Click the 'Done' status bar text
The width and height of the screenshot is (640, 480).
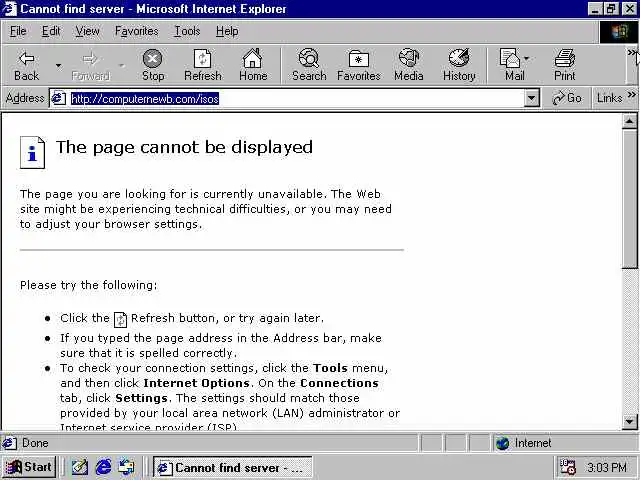point(35,443)
